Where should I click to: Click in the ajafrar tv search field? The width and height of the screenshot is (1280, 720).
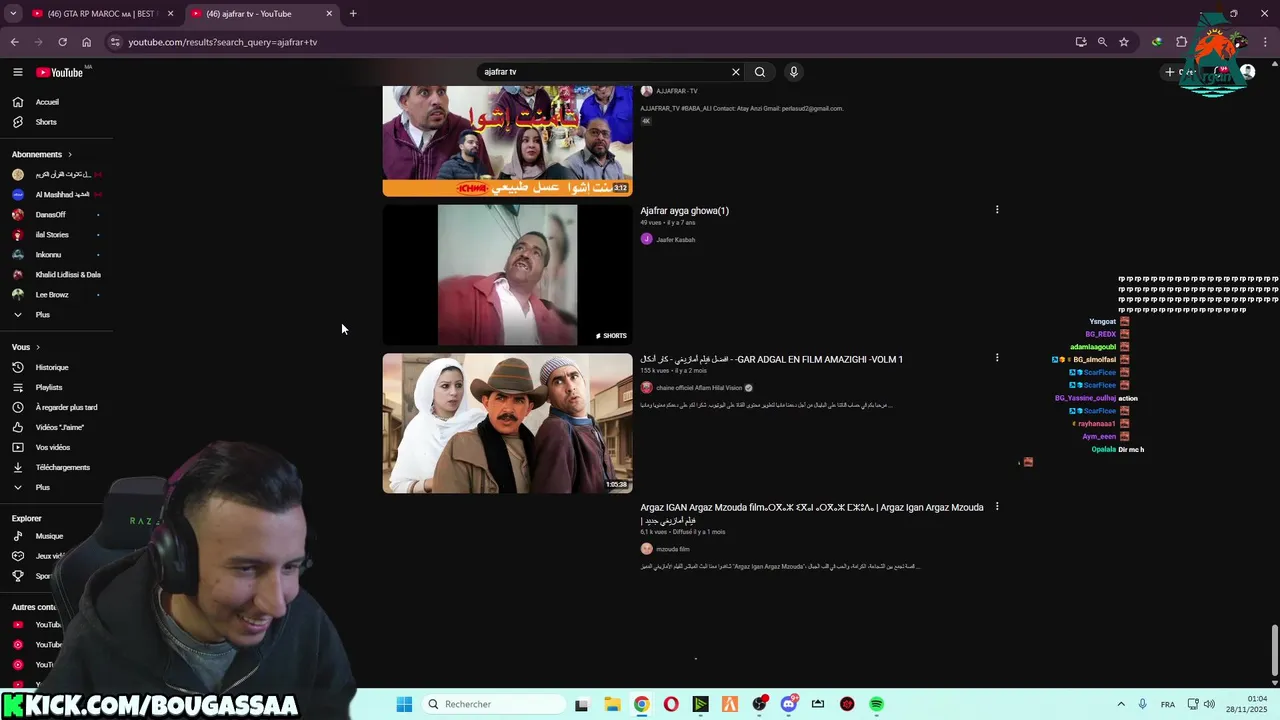[x=603, y=72]
